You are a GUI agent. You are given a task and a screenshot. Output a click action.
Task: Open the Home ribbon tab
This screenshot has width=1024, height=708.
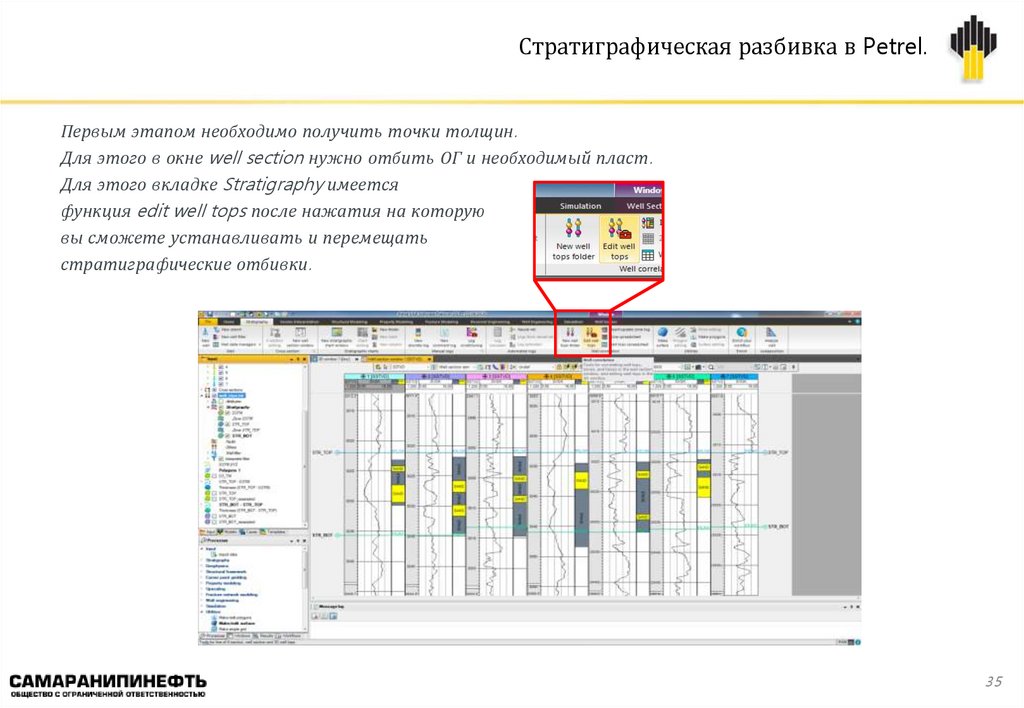click(229, 322)
